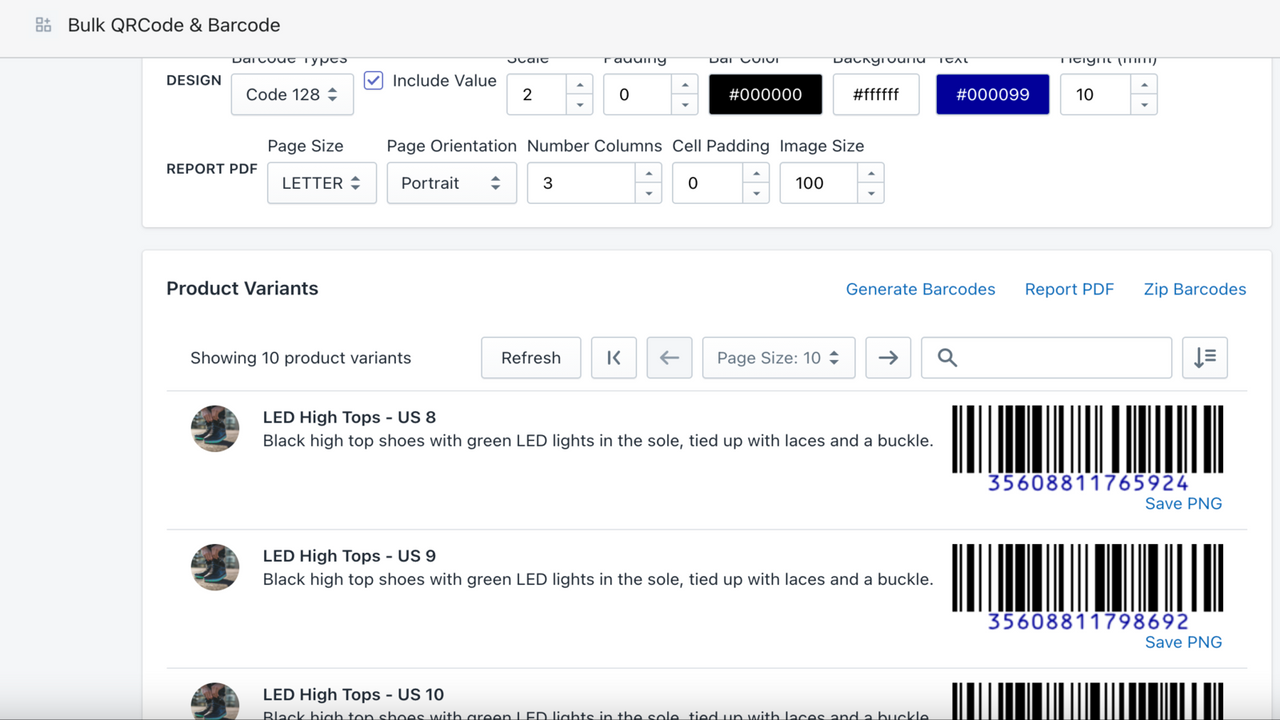Toggle the descending sort order icon
Screen dimensions: 1280x720
click(x=1204, y=357)
